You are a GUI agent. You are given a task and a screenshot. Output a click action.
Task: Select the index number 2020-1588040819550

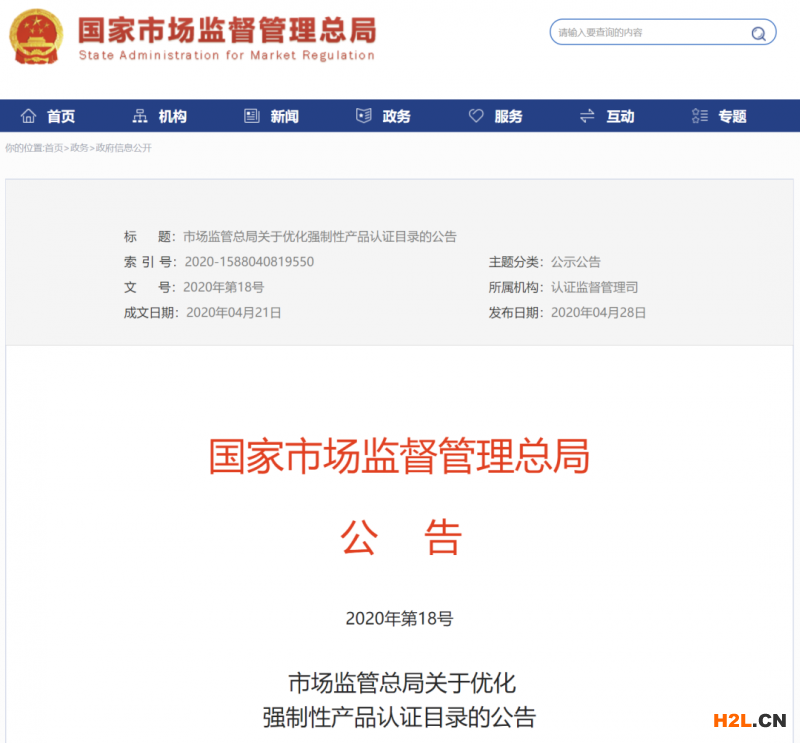click(x=249, y=262)
